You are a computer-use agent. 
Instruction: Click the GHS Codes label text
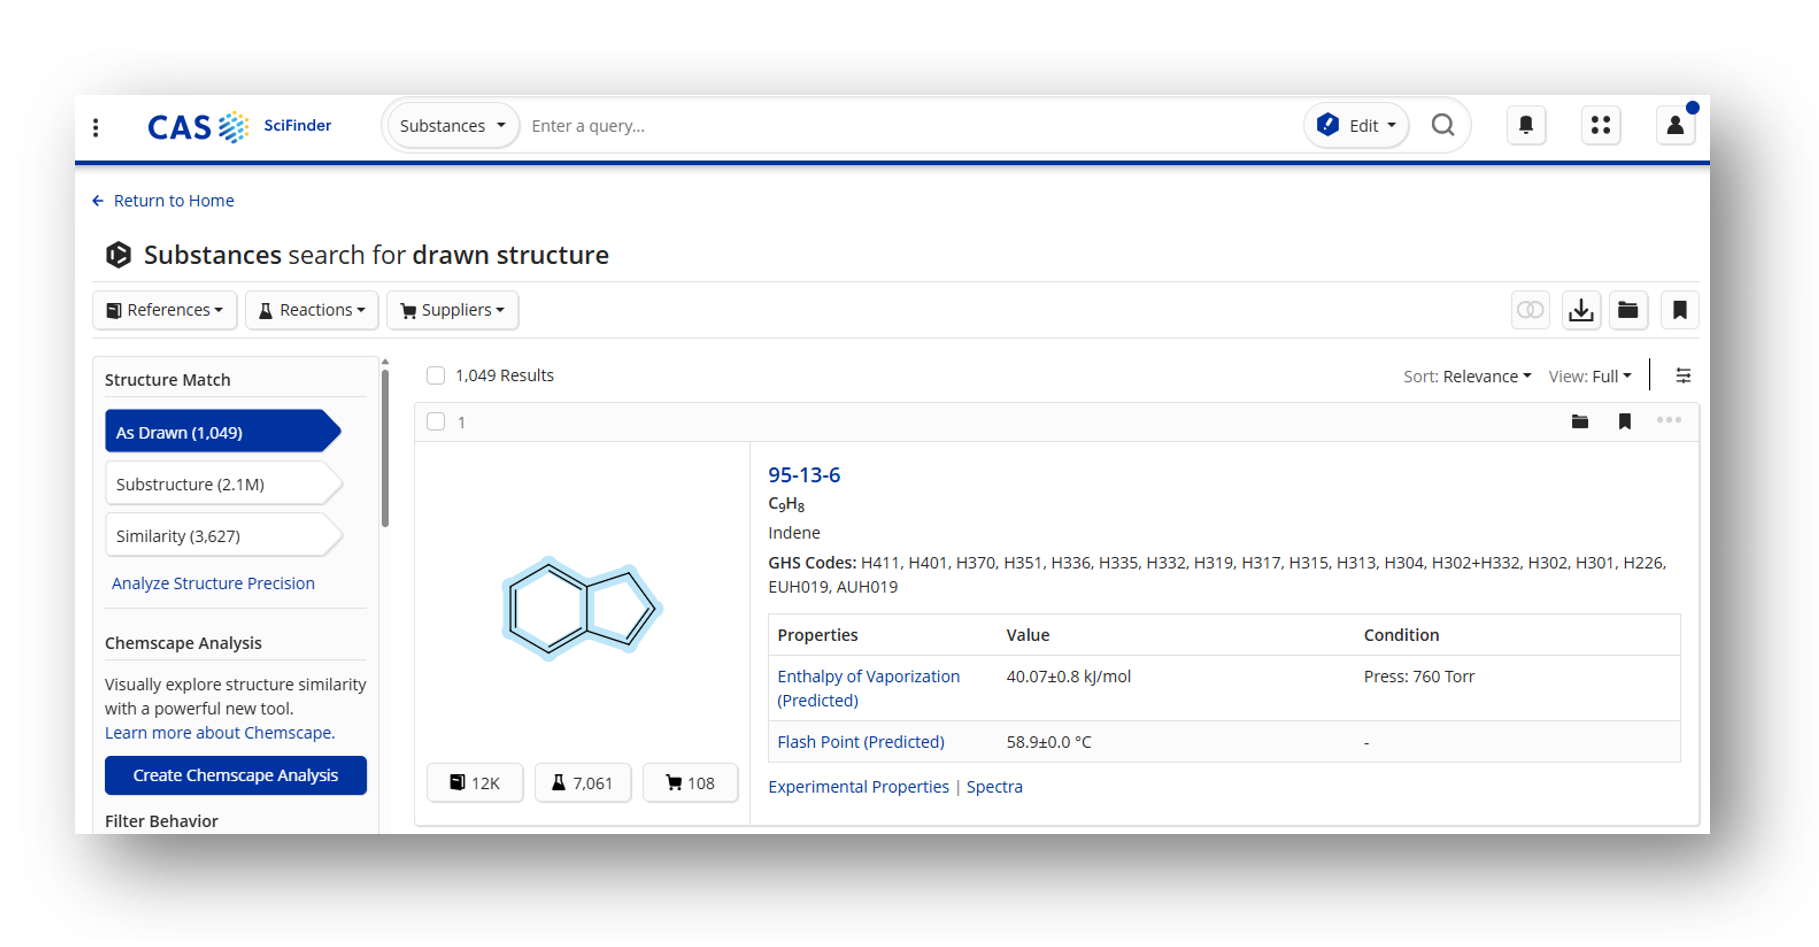[x=812, y=563]
